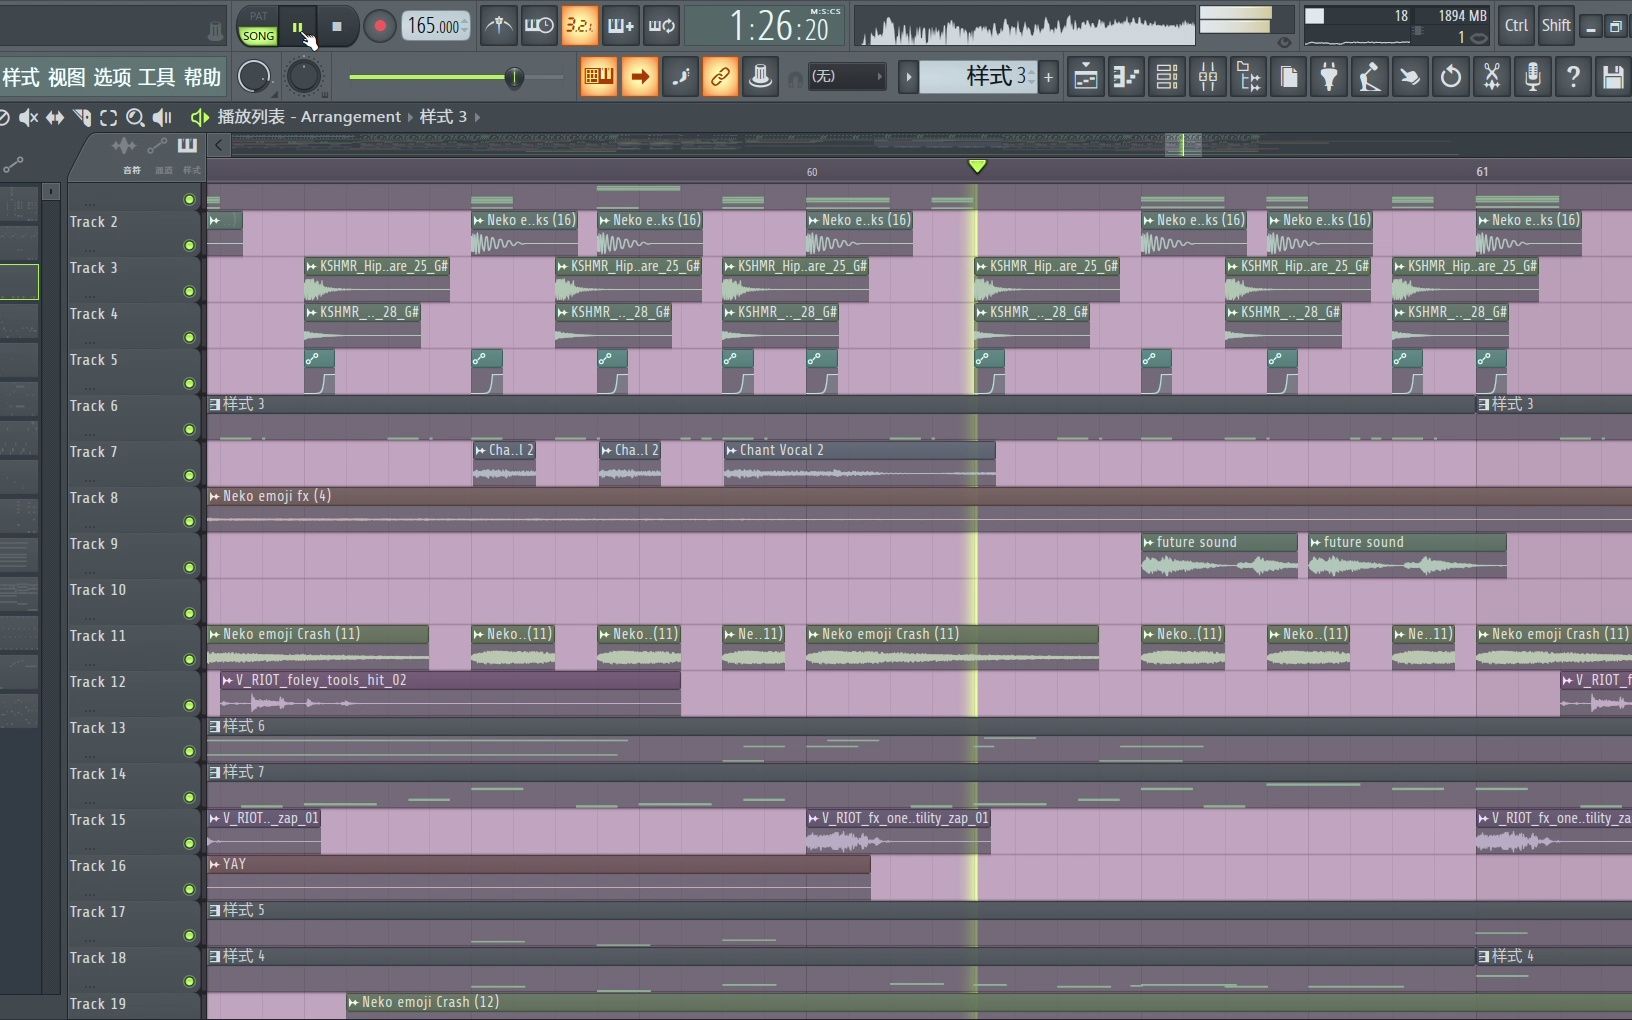
Task: Click the main volume knob
Action: [x=255, y=77]
